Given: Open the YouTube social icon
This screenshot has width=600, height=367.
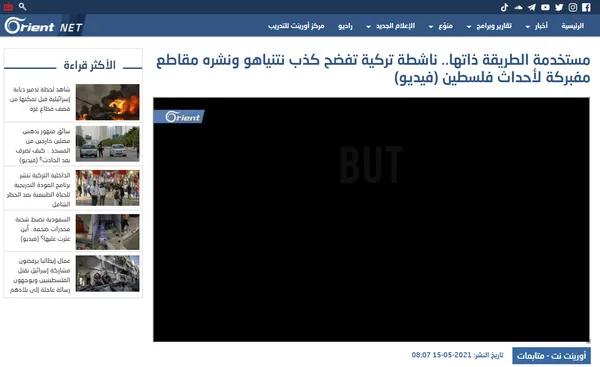Looking at the screenshot, I should point(545,7).
